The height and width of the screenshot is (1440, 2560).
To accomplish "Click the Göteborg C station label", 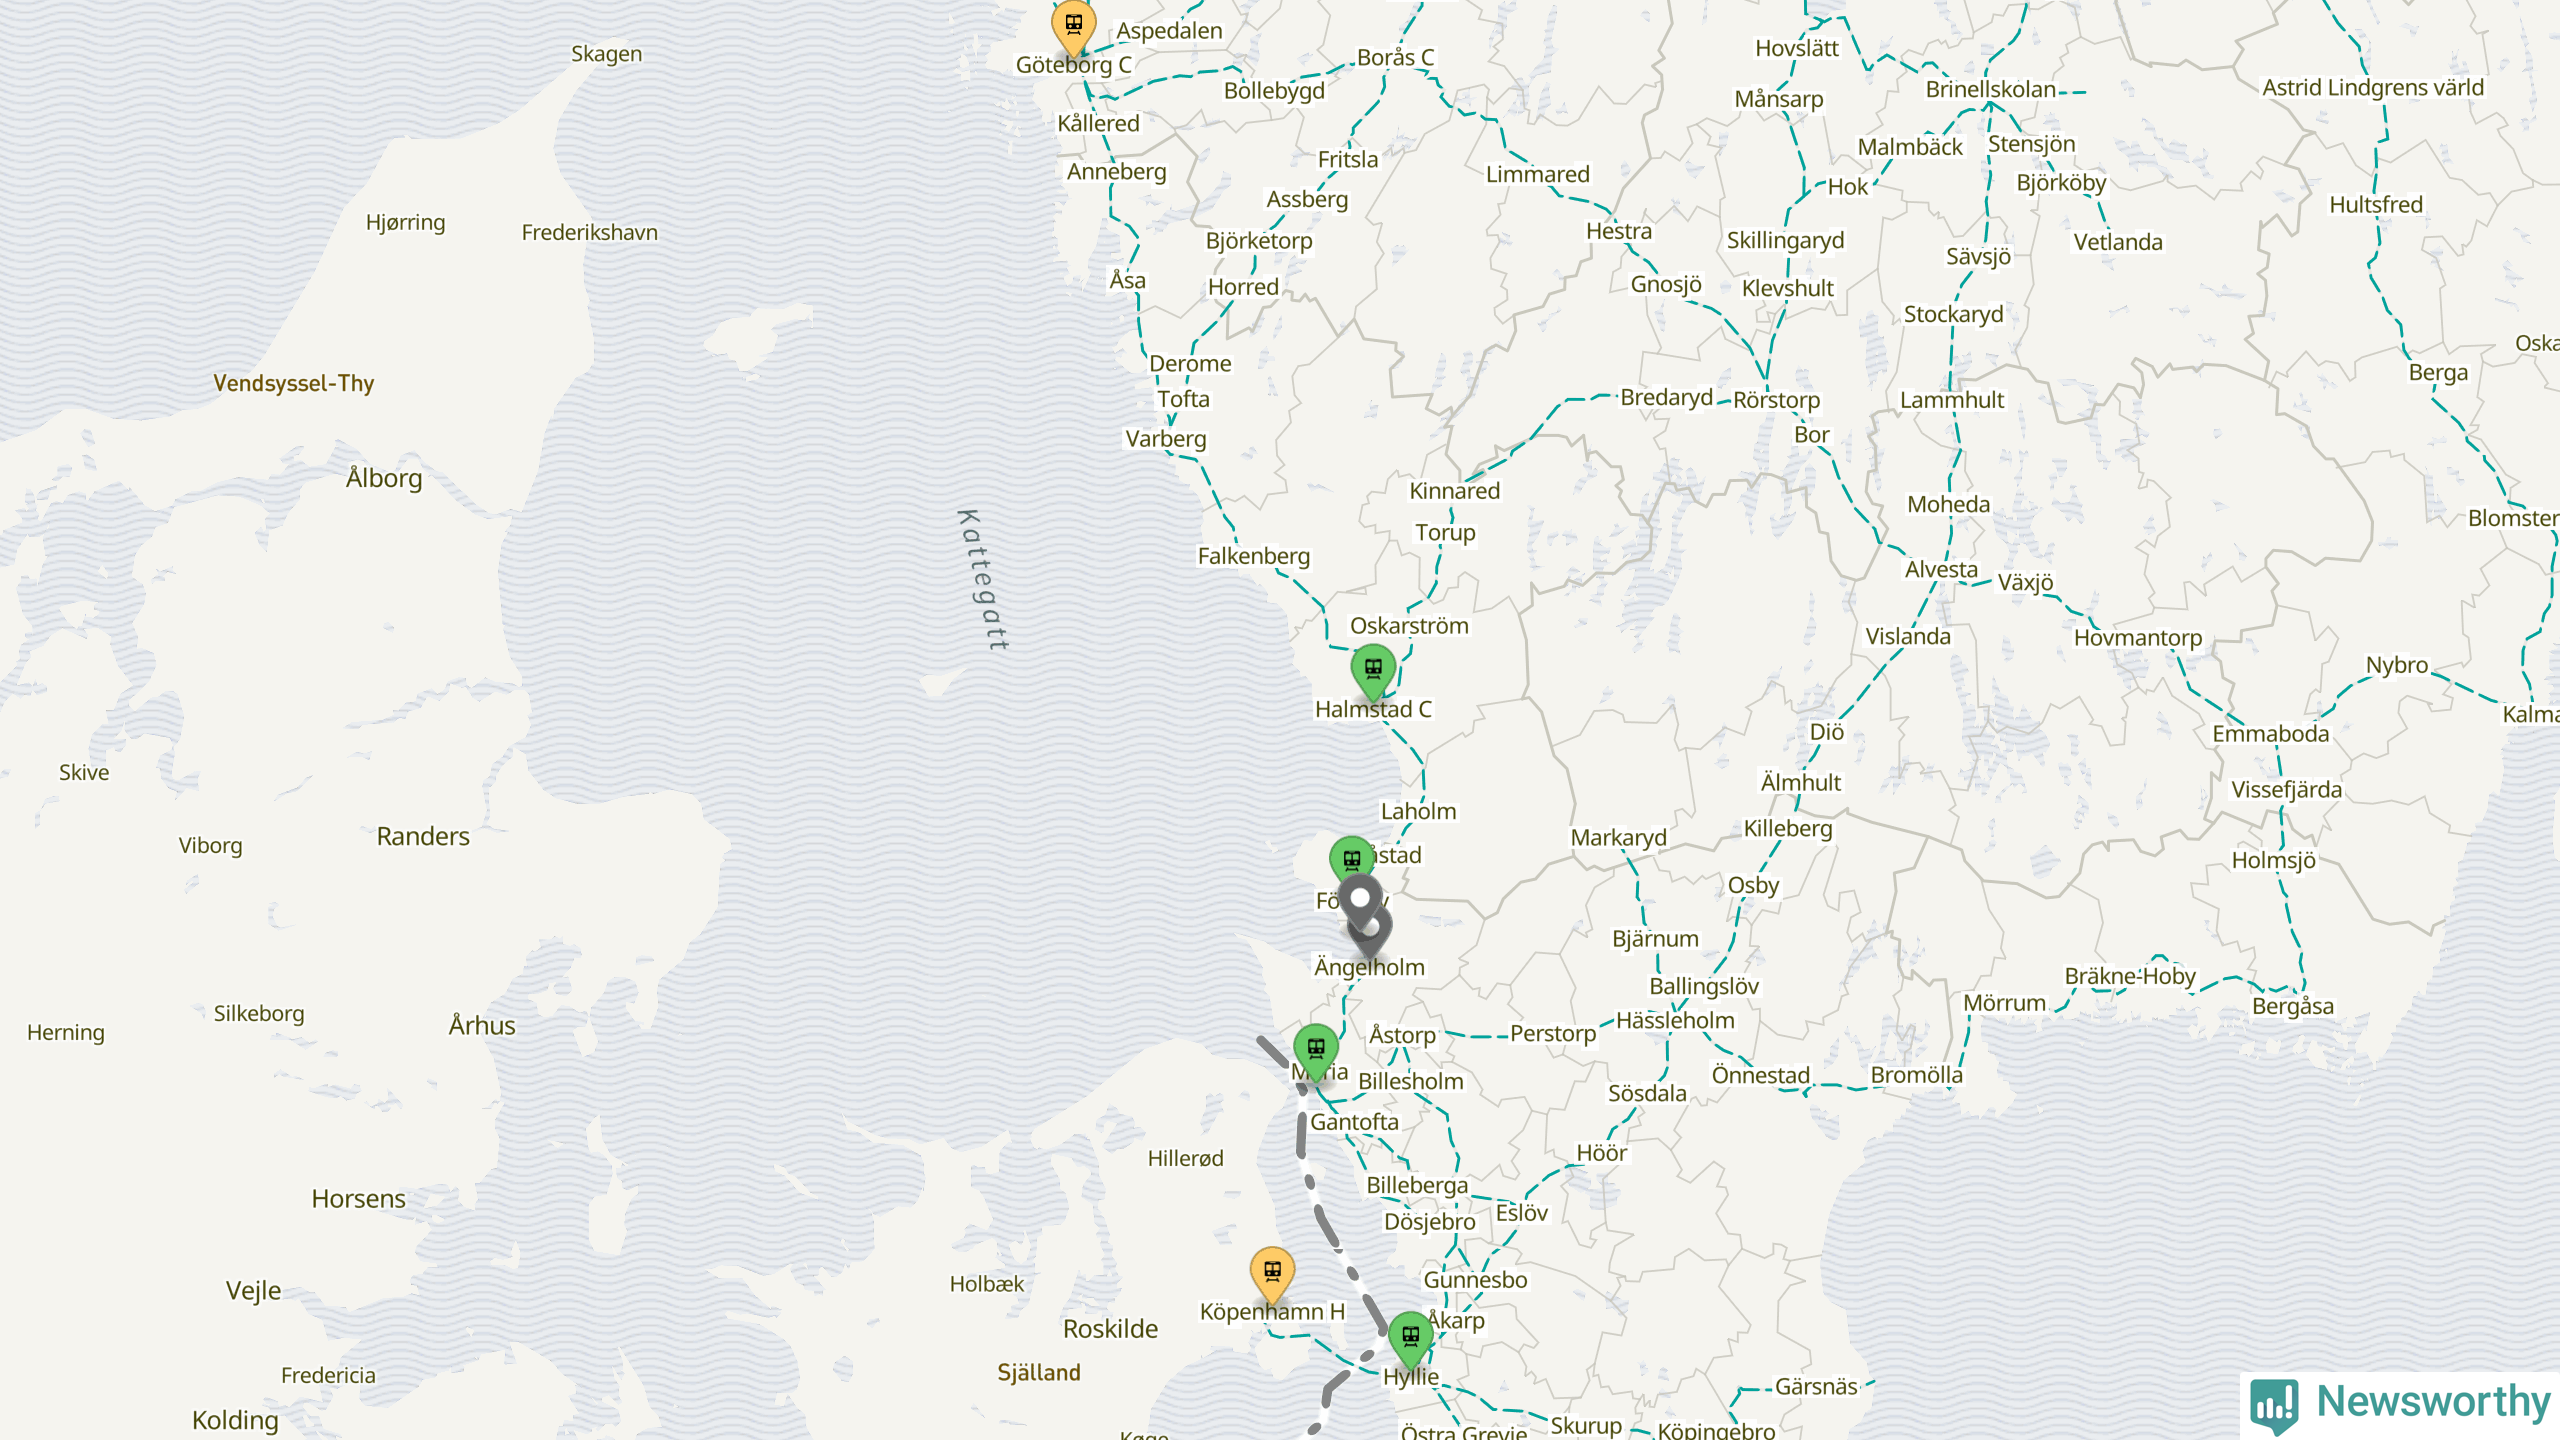I will coord(1073,65).
